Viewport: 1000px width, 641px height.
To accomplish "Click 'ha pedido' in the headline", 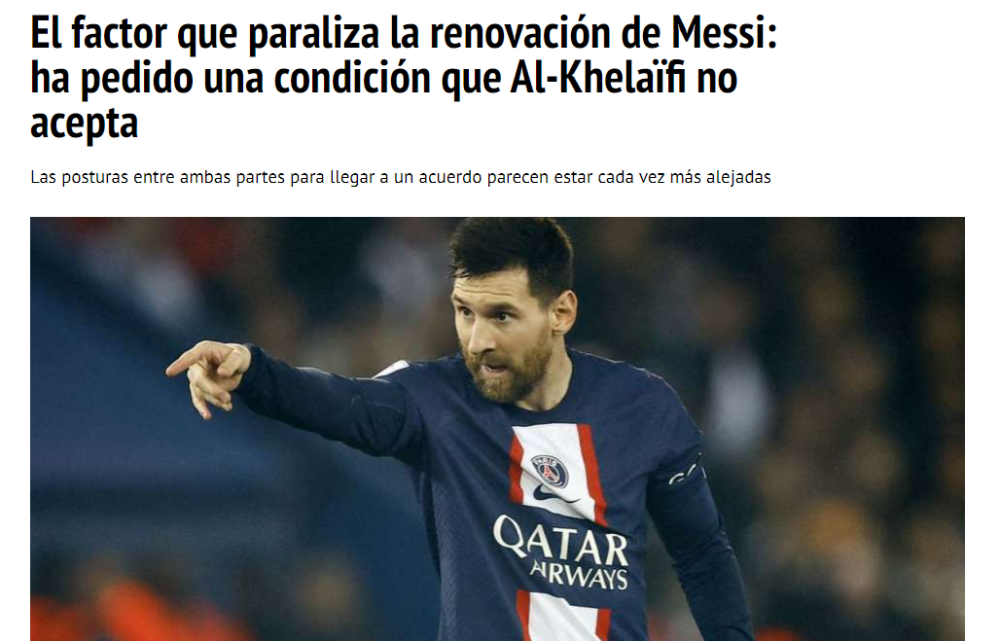I will pos(112,78).
